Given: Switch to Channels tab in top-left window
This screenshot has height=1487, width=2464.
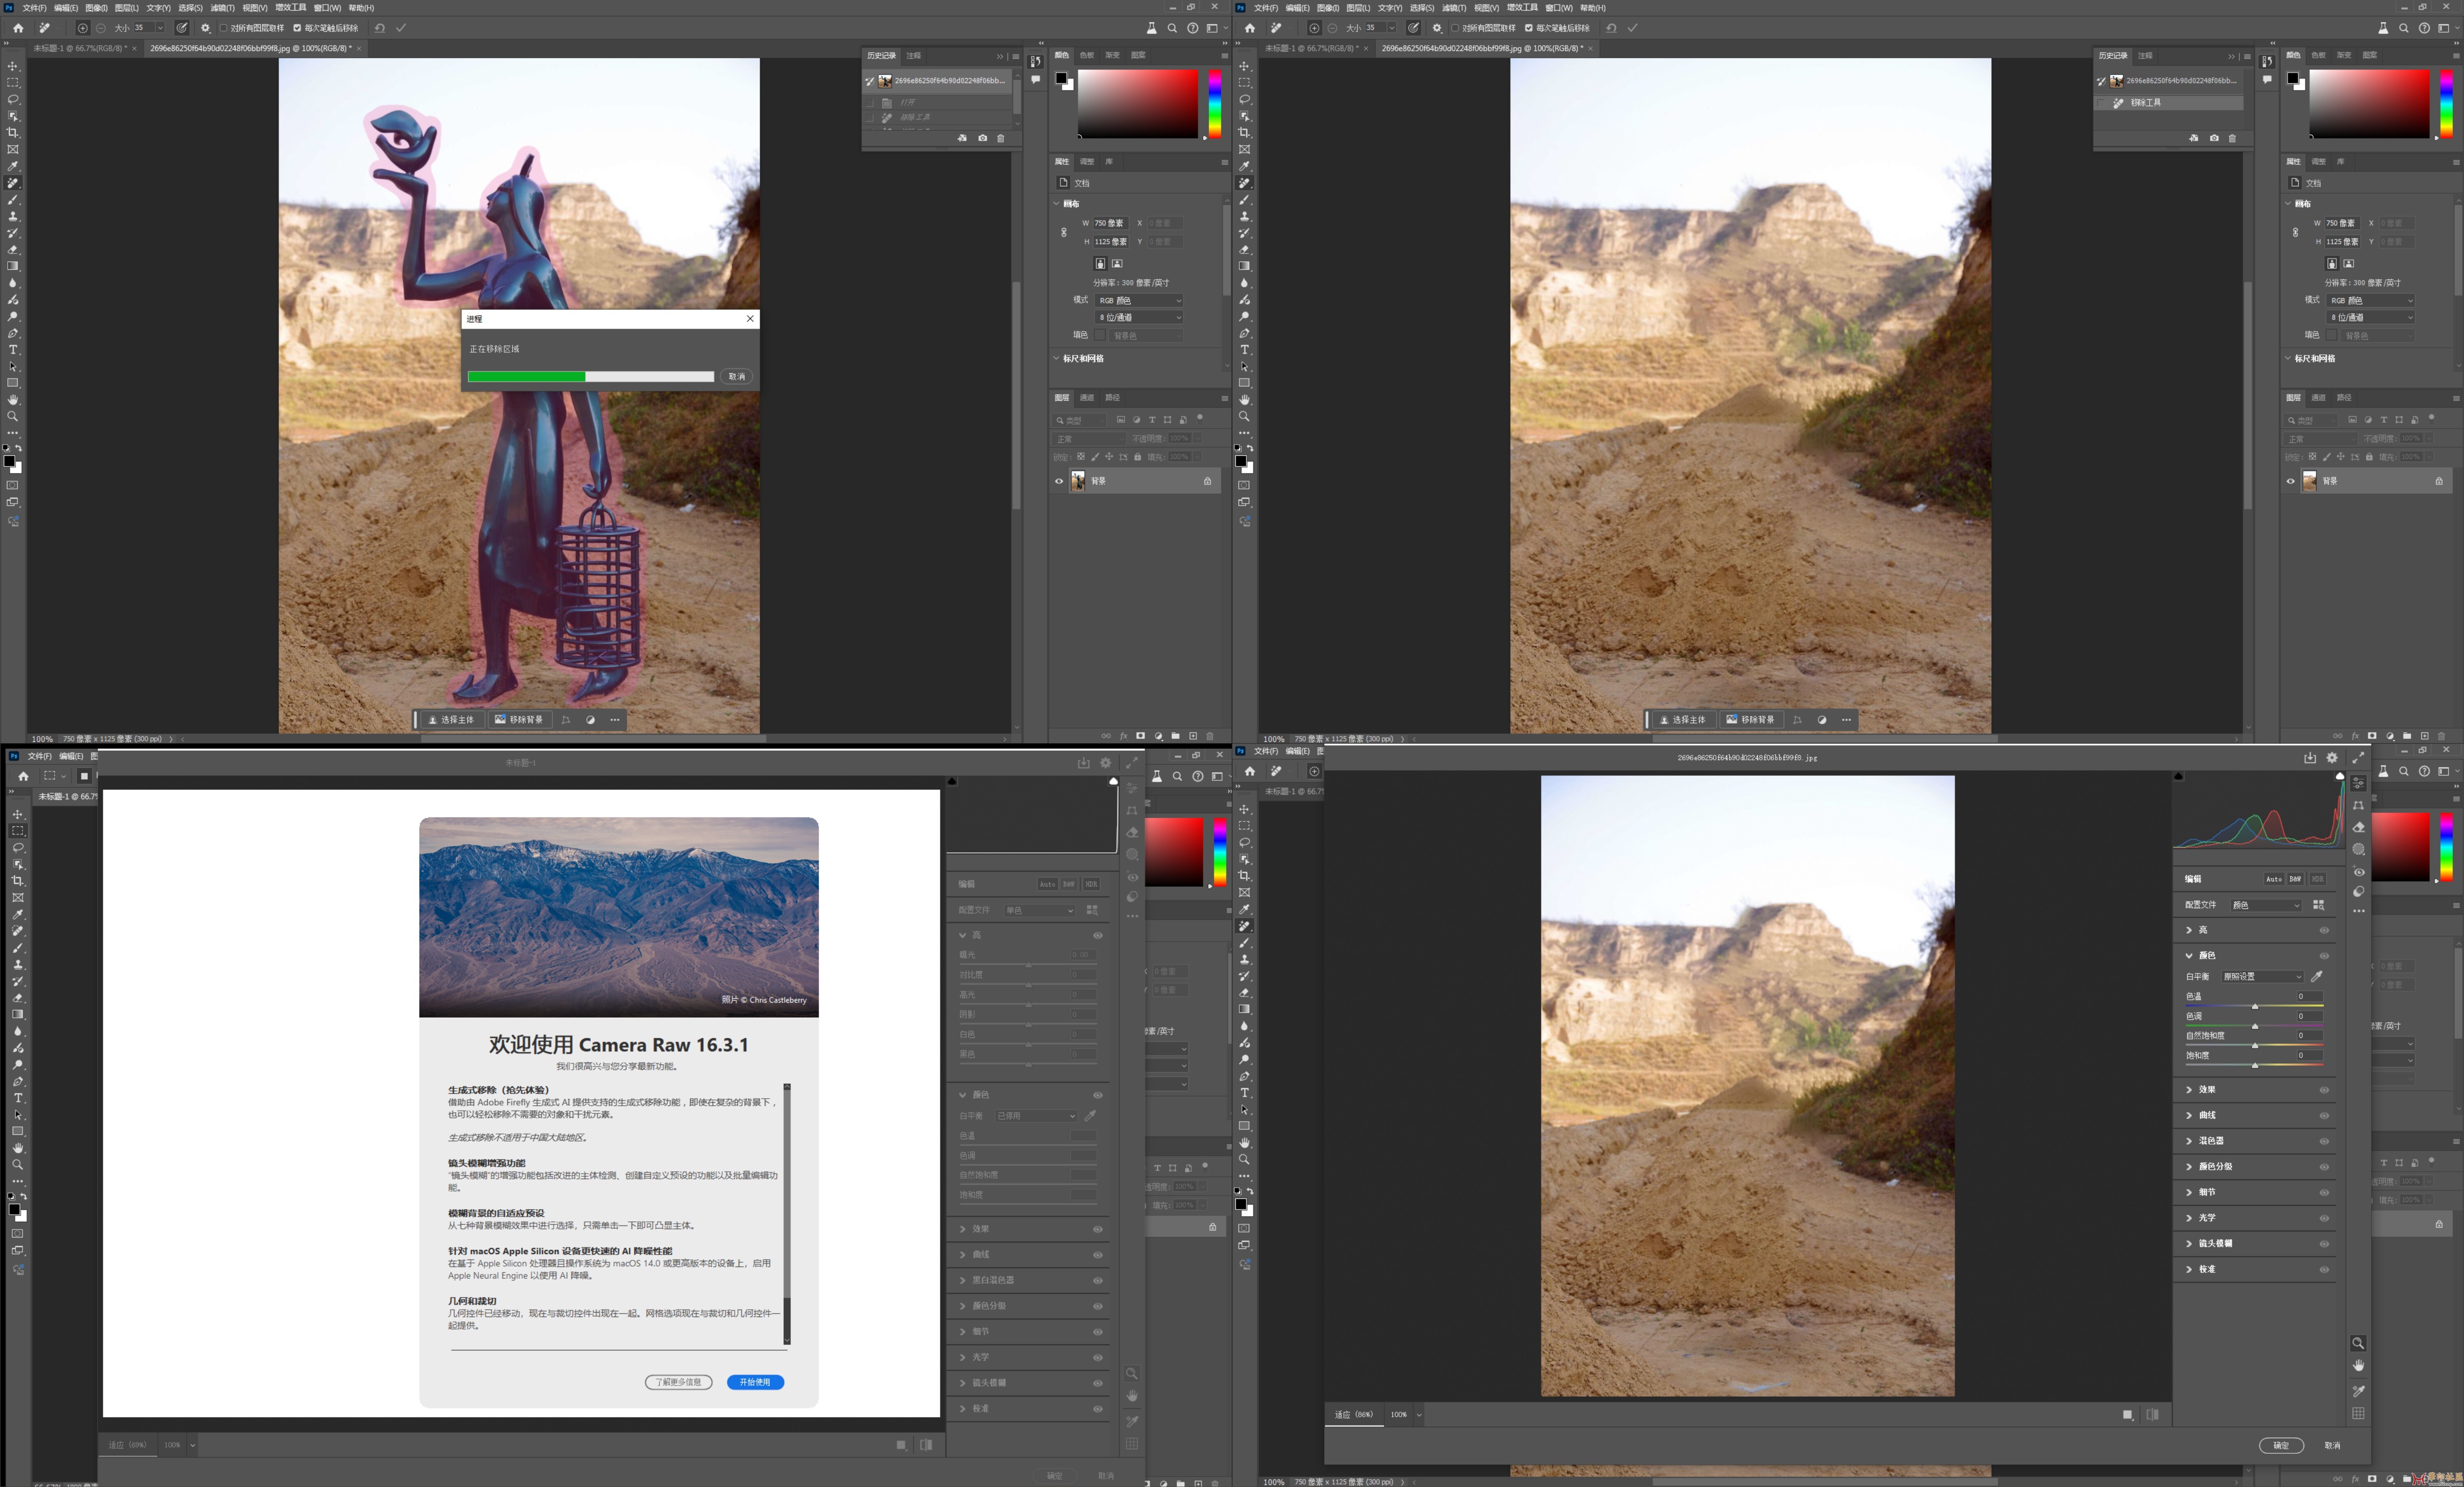Looking at the screenshot, I should [1087, 398].
